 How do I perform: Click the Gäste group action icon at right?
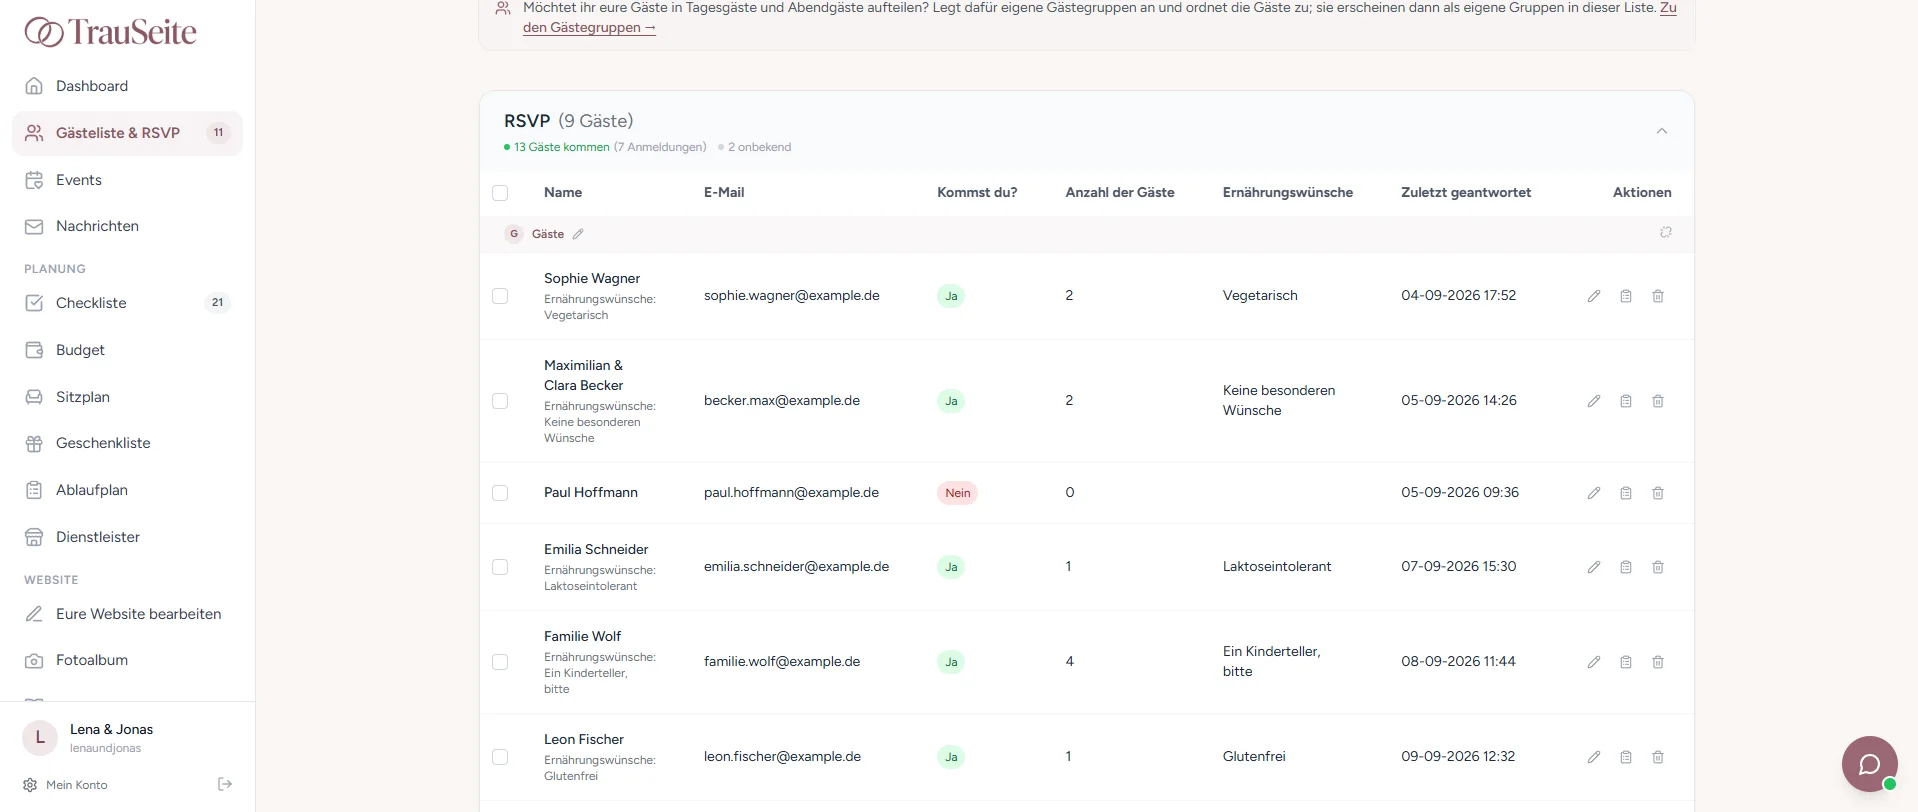[x=1666, y=232]
